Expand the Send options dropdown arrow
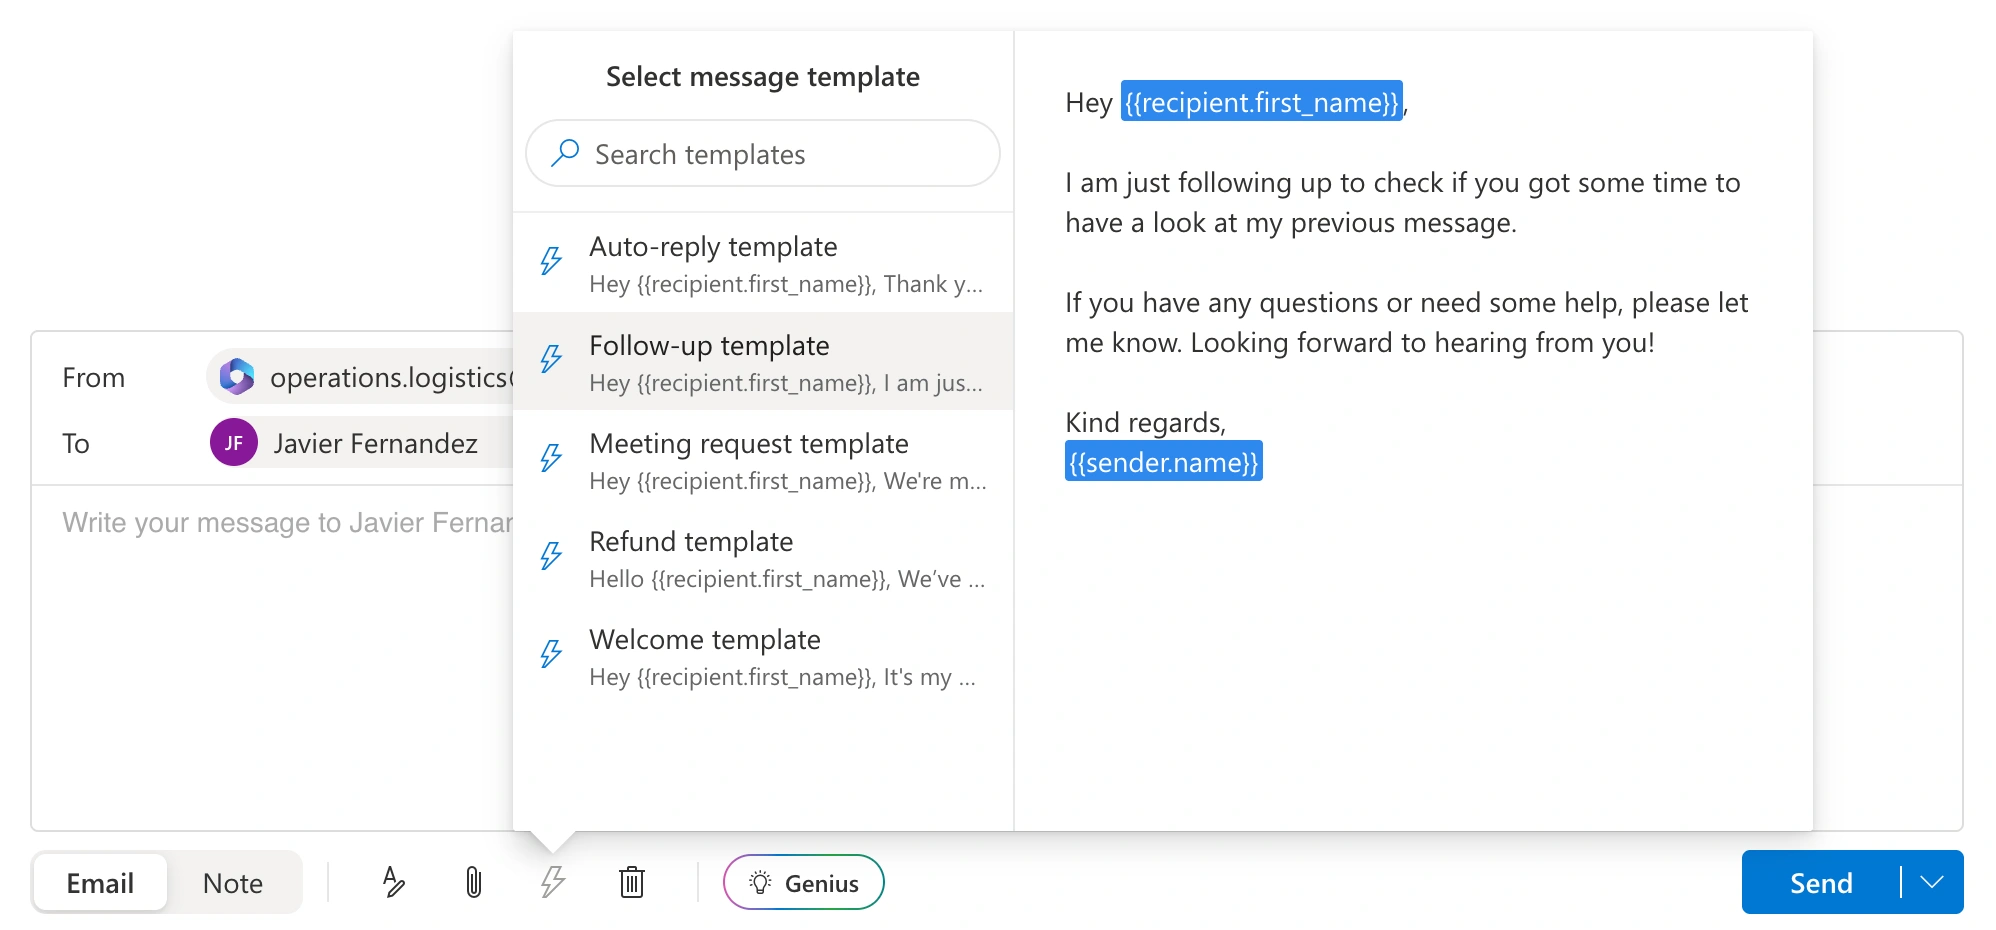This screenshot has height=930, width=1996. click(1932, 882)
